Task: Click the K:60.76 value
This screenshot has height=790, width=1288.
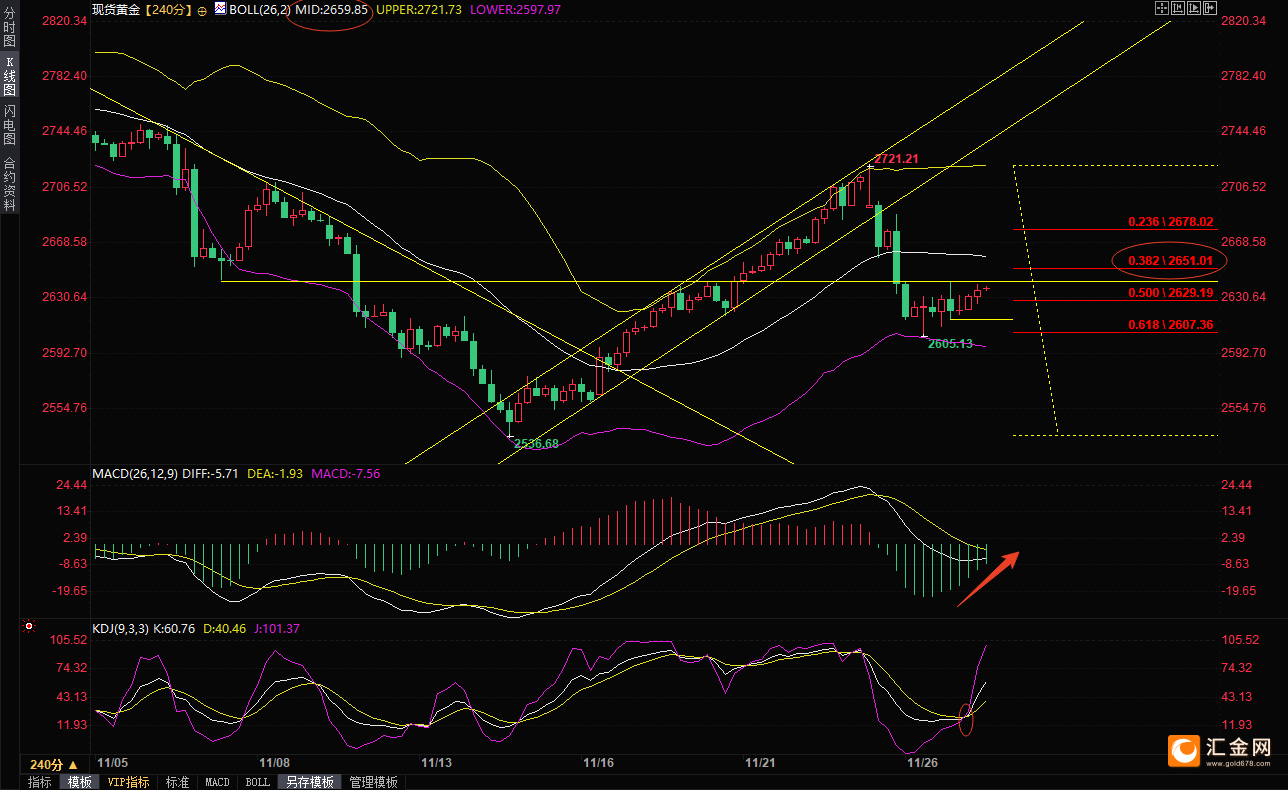Action: click(174, 628)
